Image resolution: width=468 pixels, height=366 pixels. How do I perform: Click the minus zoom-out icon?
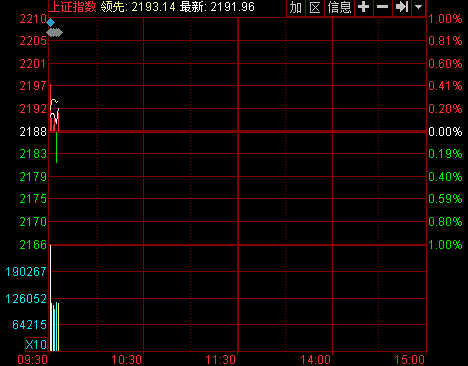382,7
